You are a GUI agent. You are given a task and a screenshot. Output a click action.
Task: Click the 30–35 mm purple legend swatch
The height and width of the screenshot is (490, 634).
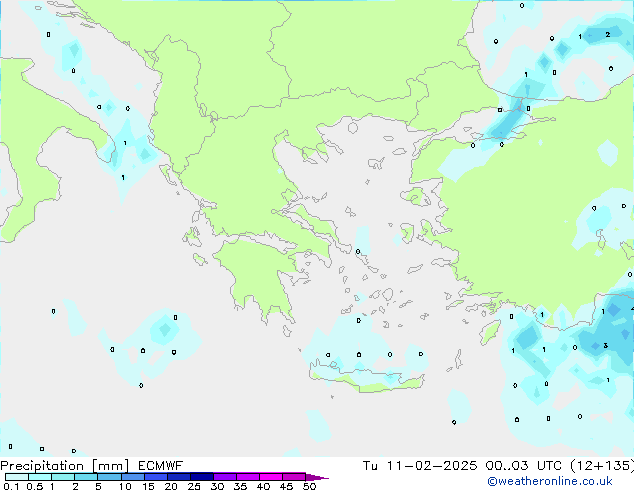click(224, 477)
